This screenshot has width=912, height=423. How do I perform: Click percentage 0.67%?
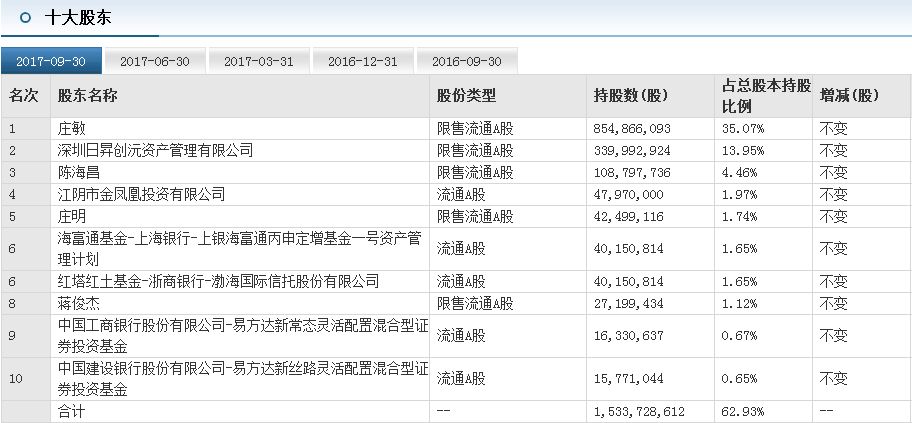tap(739, 336)
